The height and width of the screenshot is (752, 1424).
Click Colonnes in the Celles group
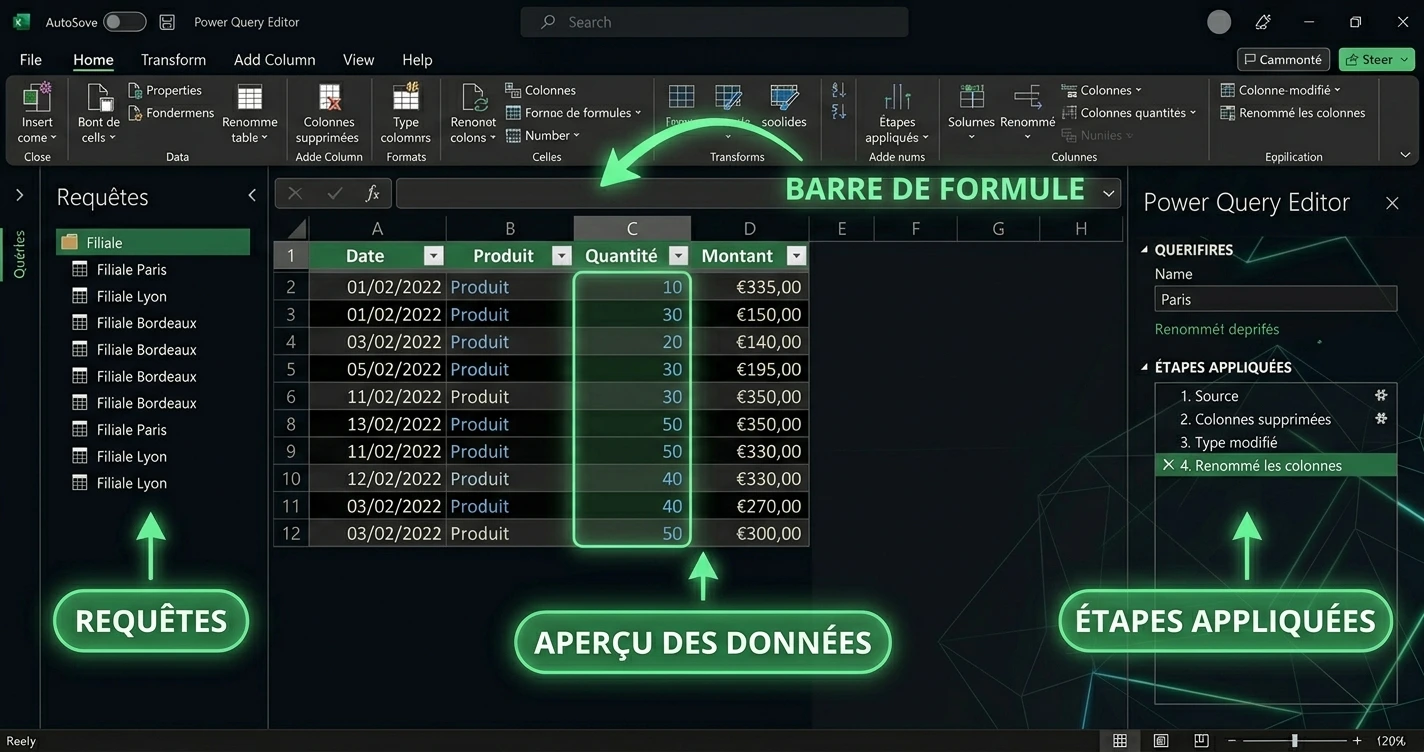(x=540, y=90)
